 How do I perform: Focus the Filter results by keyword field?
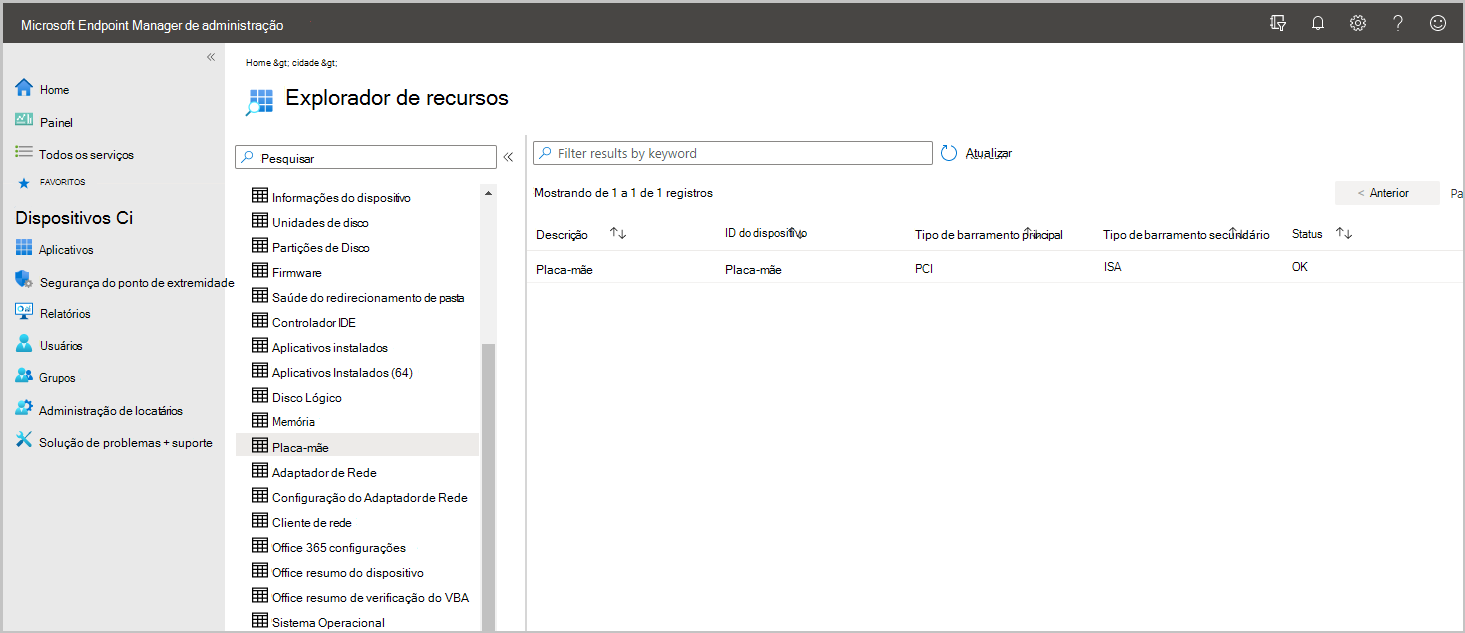[x=733, y=153]
